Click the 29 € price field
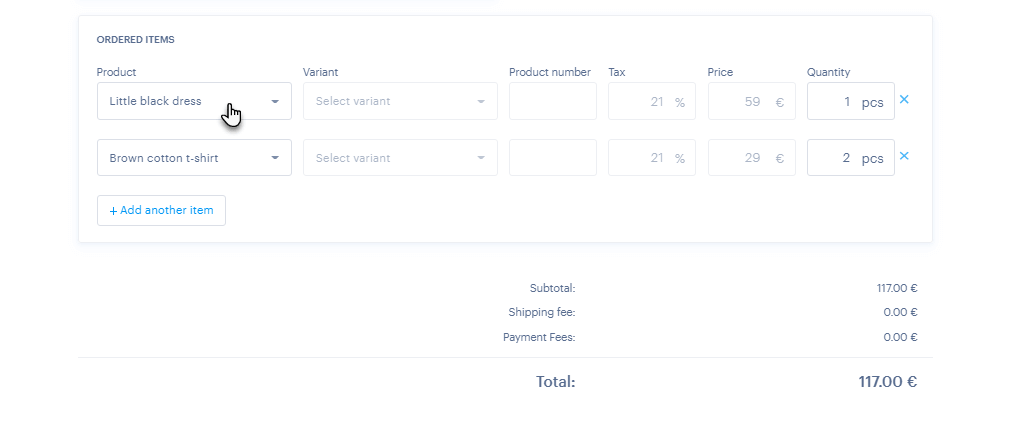The width and height of the screenshot is (1014, 436). pyautogui.click(x=750, y=158)
